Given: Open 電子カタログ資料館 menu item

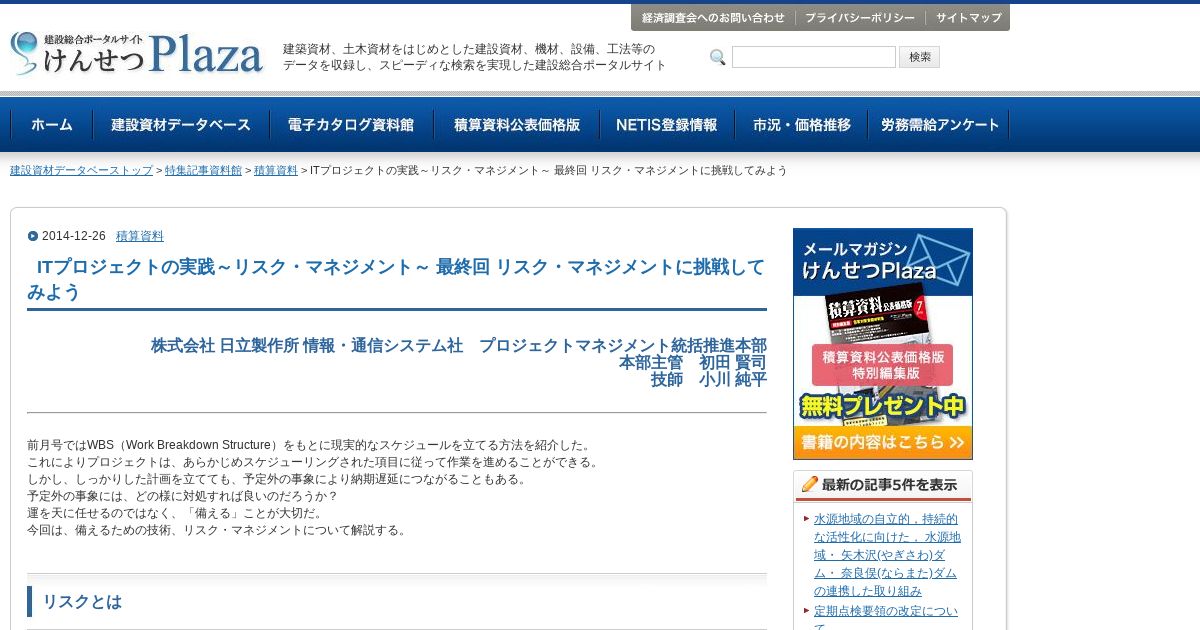Looking at the screenshot, I should pyautogui.click(x=351, y=125).
